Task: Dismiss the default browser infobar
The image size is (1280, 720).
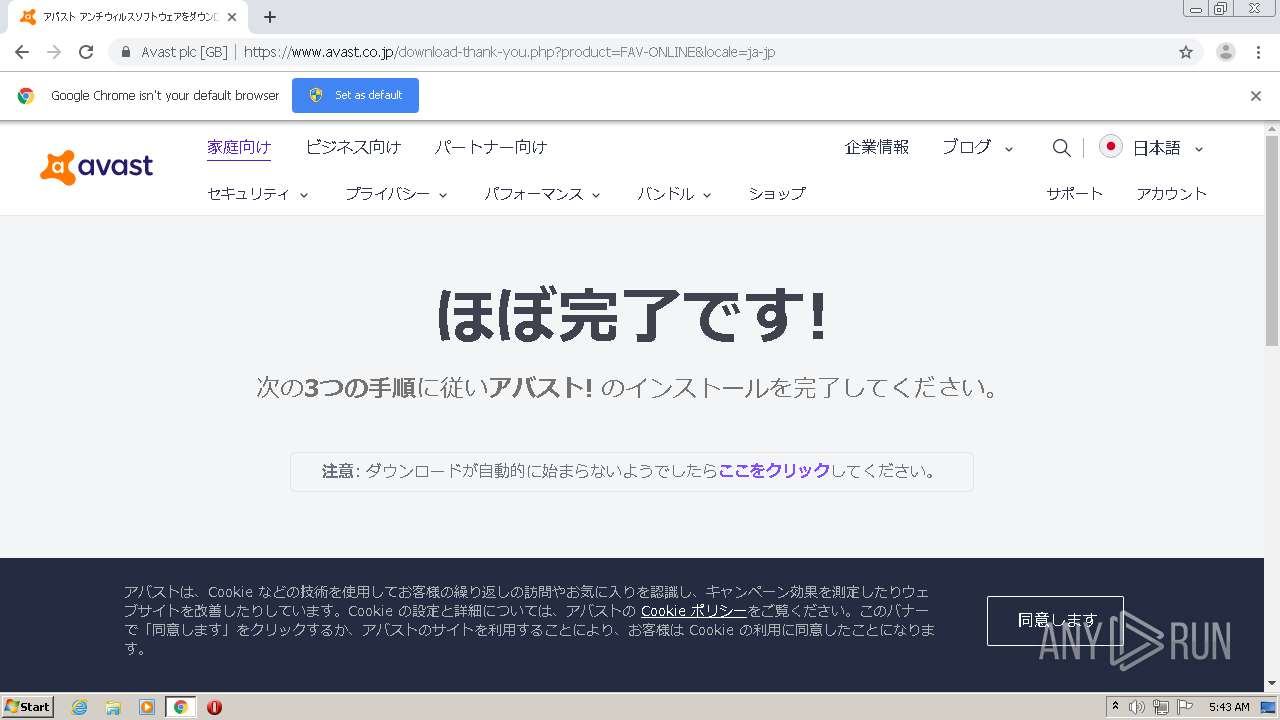Action: 1256,96
